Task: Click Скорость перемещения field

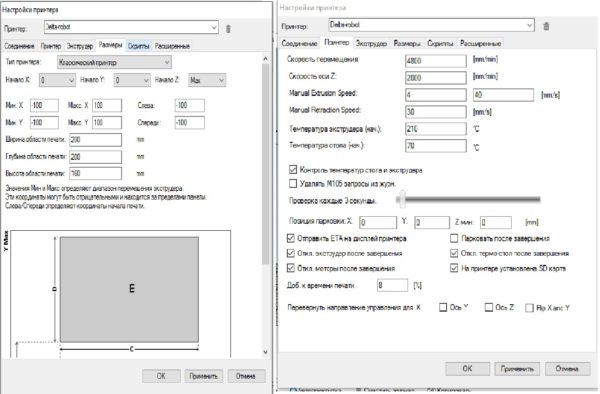Action: 436,61
